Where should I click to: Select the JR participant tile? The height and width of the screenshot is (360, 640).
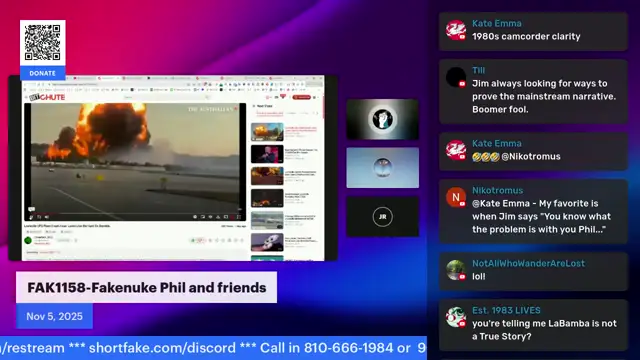pos(382,217)
